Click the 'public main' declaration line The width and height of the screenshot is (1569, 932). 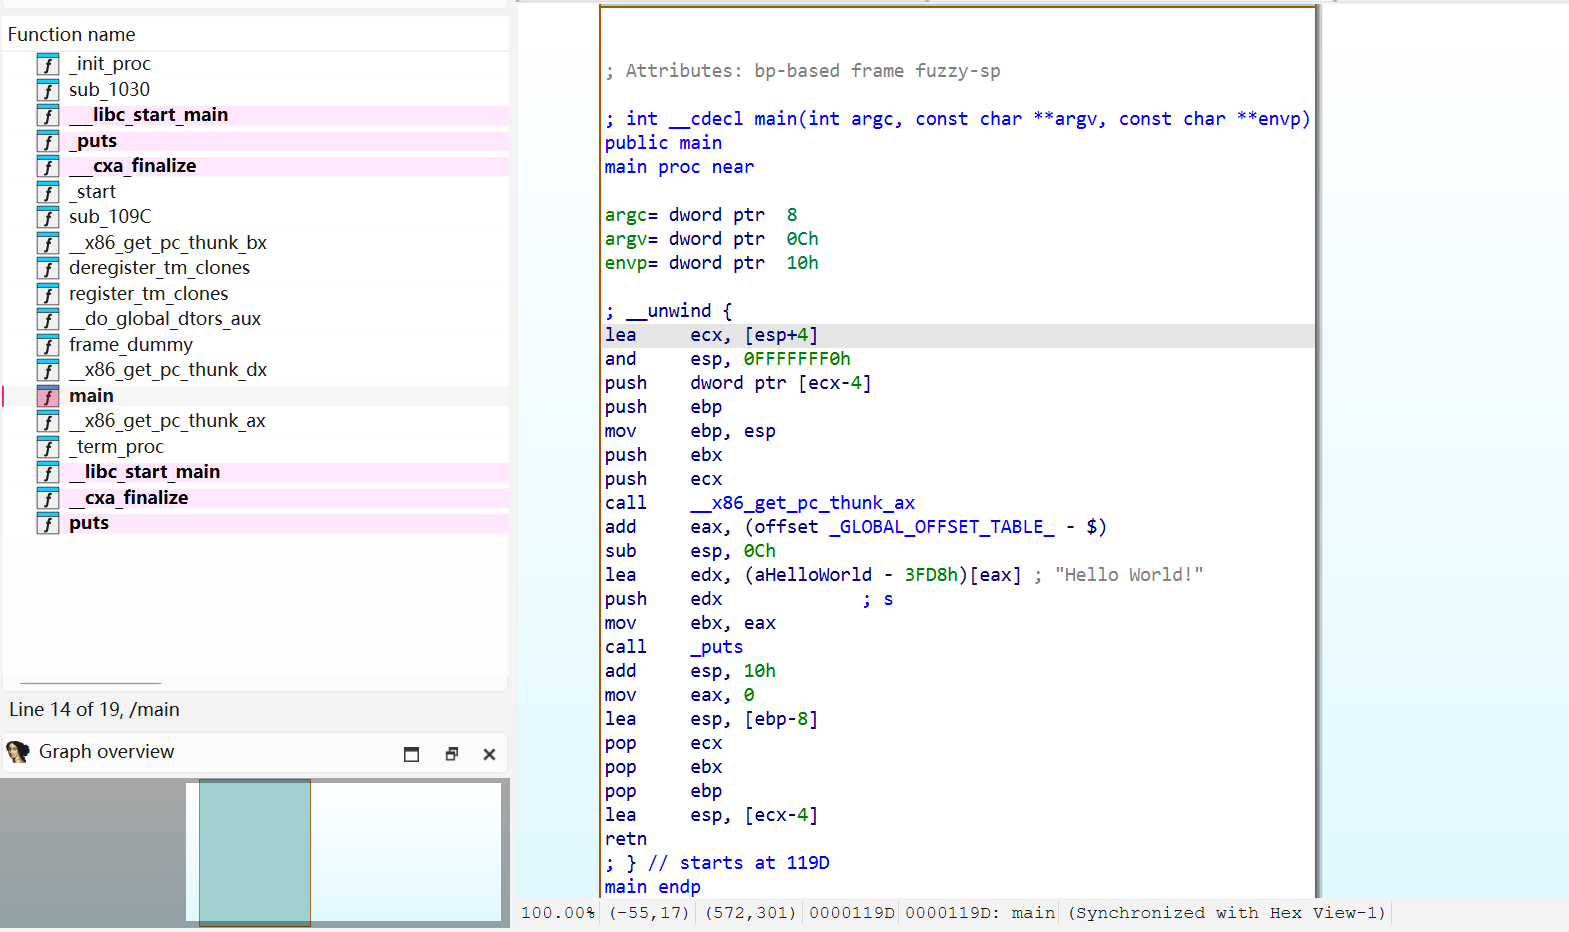point(663,143)
